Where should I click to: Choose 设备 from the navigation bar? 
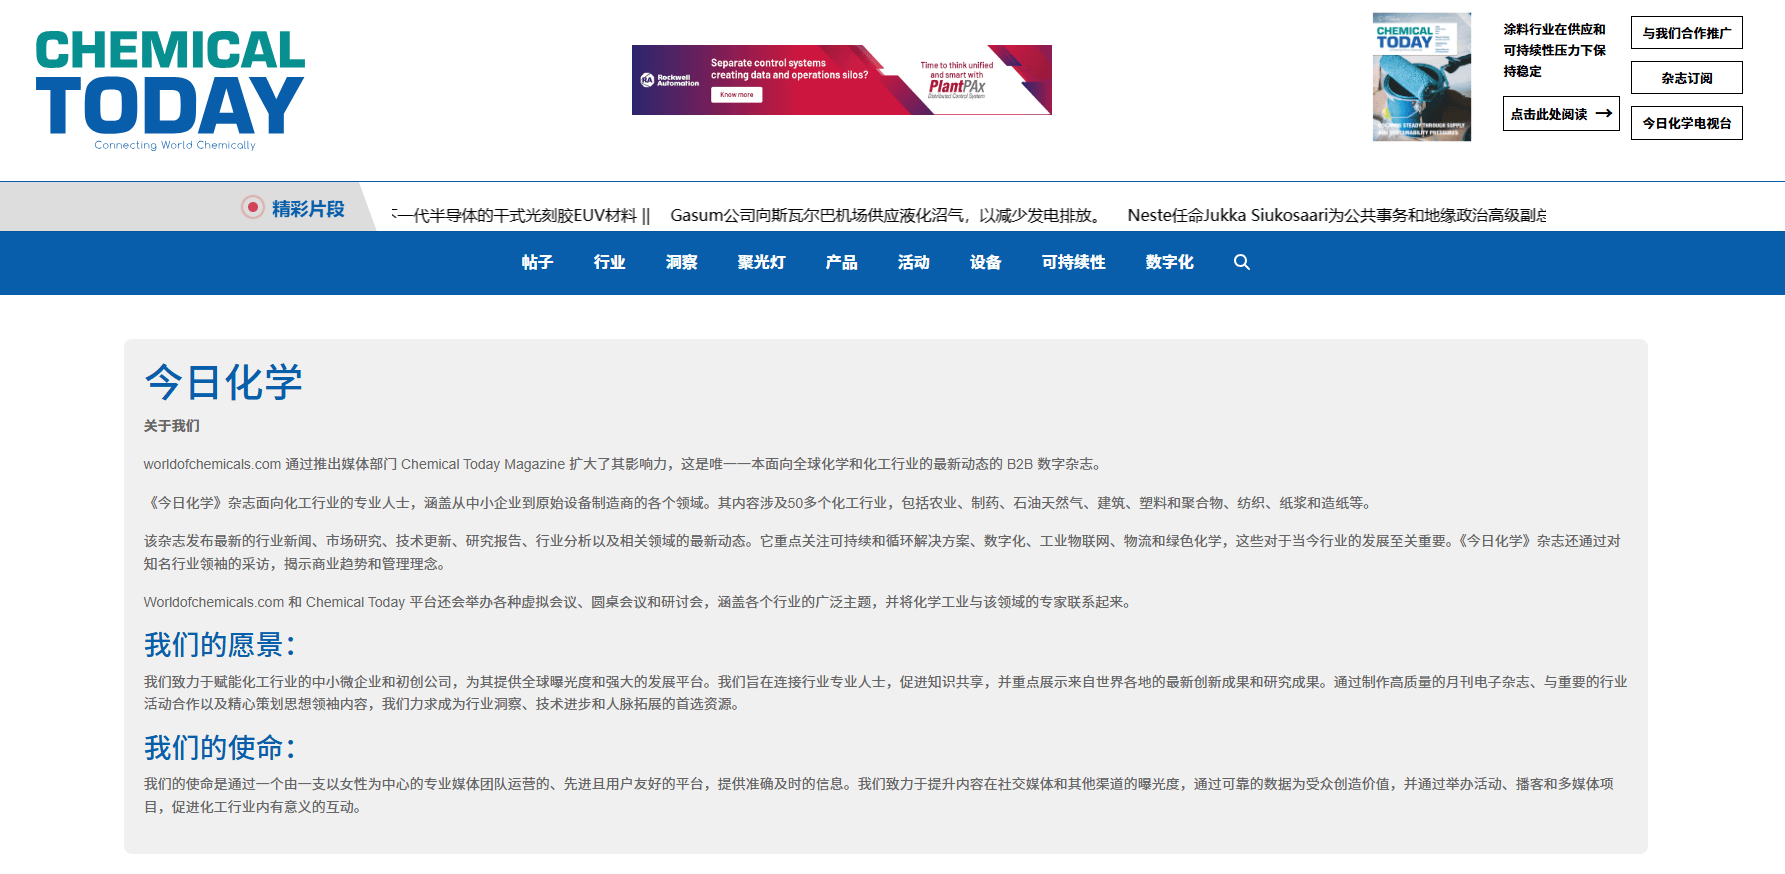(x=985, y=262)
